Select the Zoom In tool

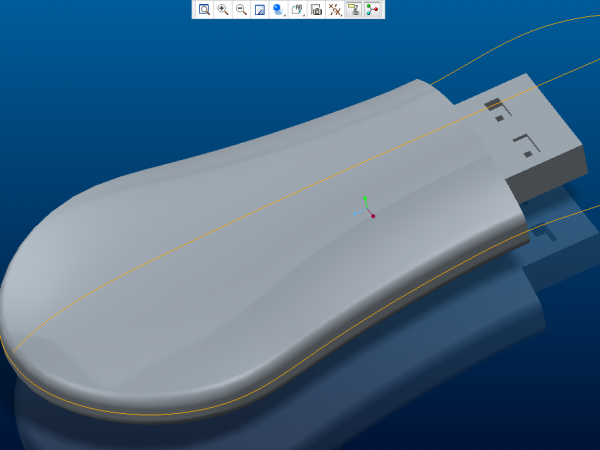(222, 10)
